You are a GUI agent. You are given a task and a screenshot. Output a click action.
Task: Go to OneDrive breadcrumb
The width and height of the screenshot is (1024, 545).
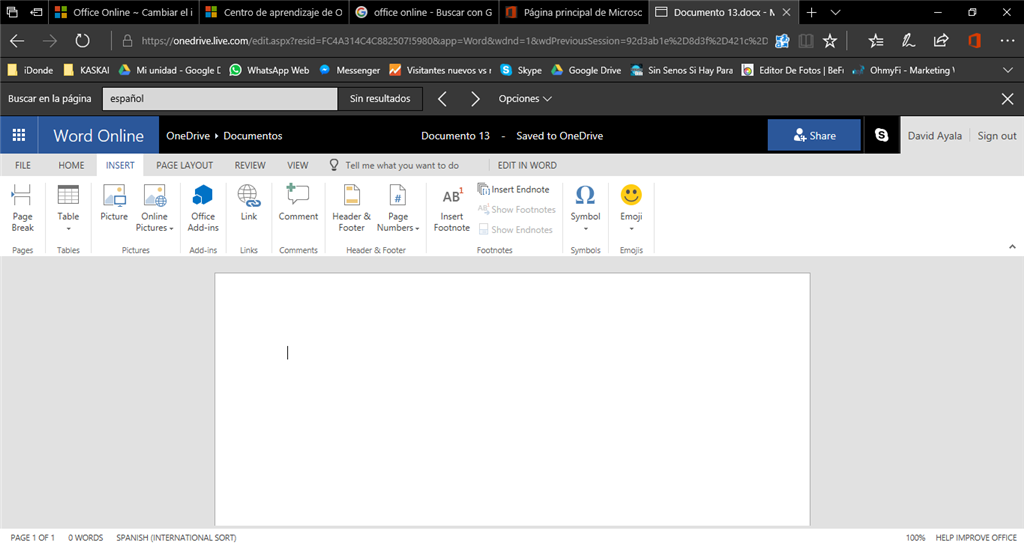[x=188, y=136]
